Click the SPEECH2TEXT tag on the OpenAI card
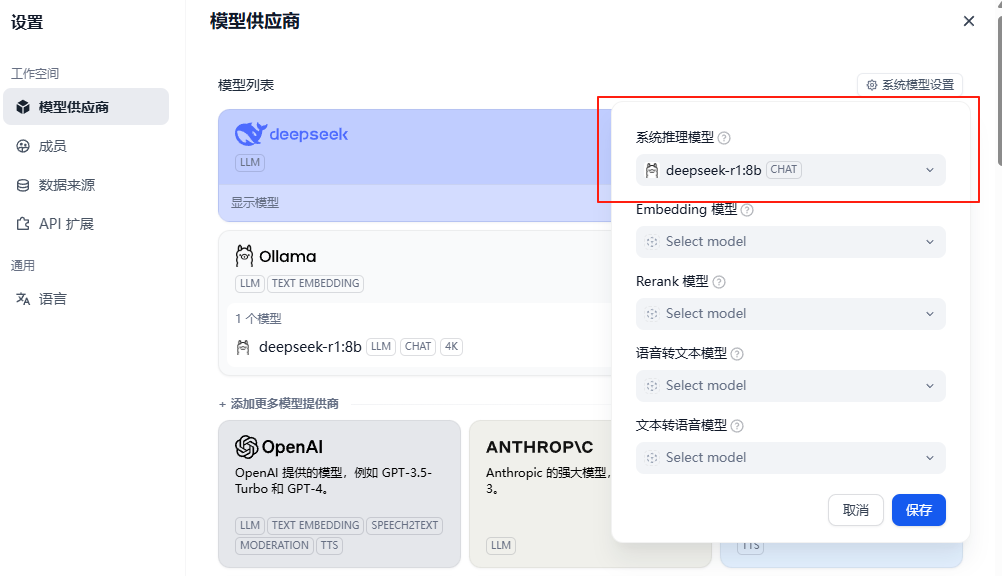1002x576 pixels. pos(405,525)
